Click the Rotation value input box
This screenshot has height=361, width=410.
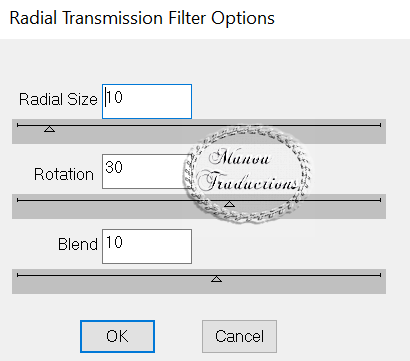(x=147, y=171)
